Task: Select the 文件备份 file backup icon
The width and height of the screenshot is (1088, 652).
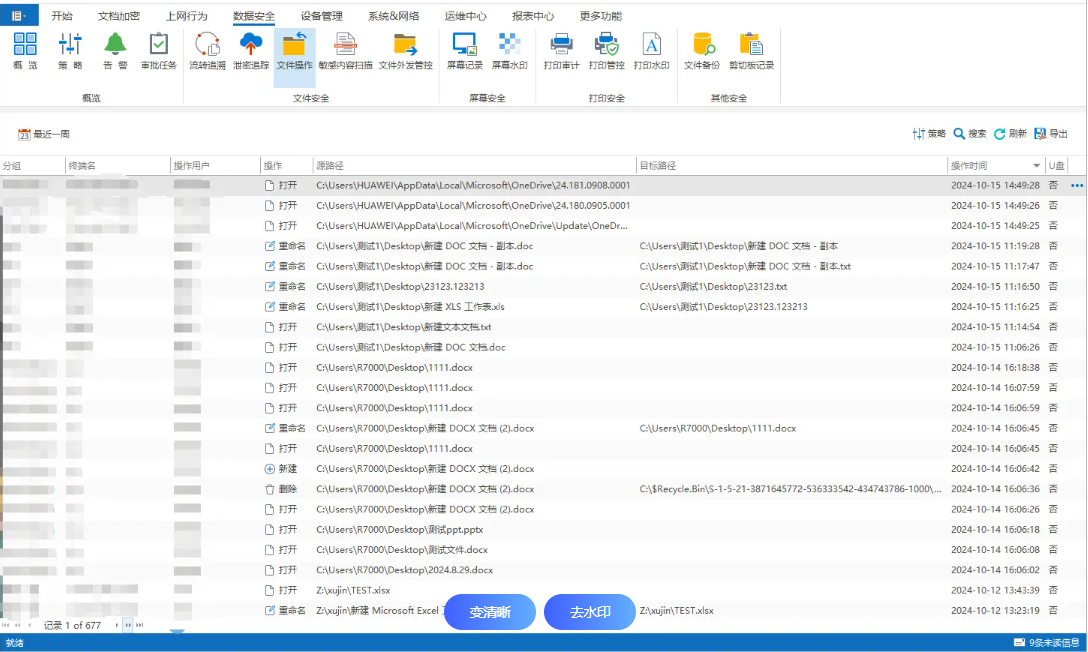Action: coord(702,50)
